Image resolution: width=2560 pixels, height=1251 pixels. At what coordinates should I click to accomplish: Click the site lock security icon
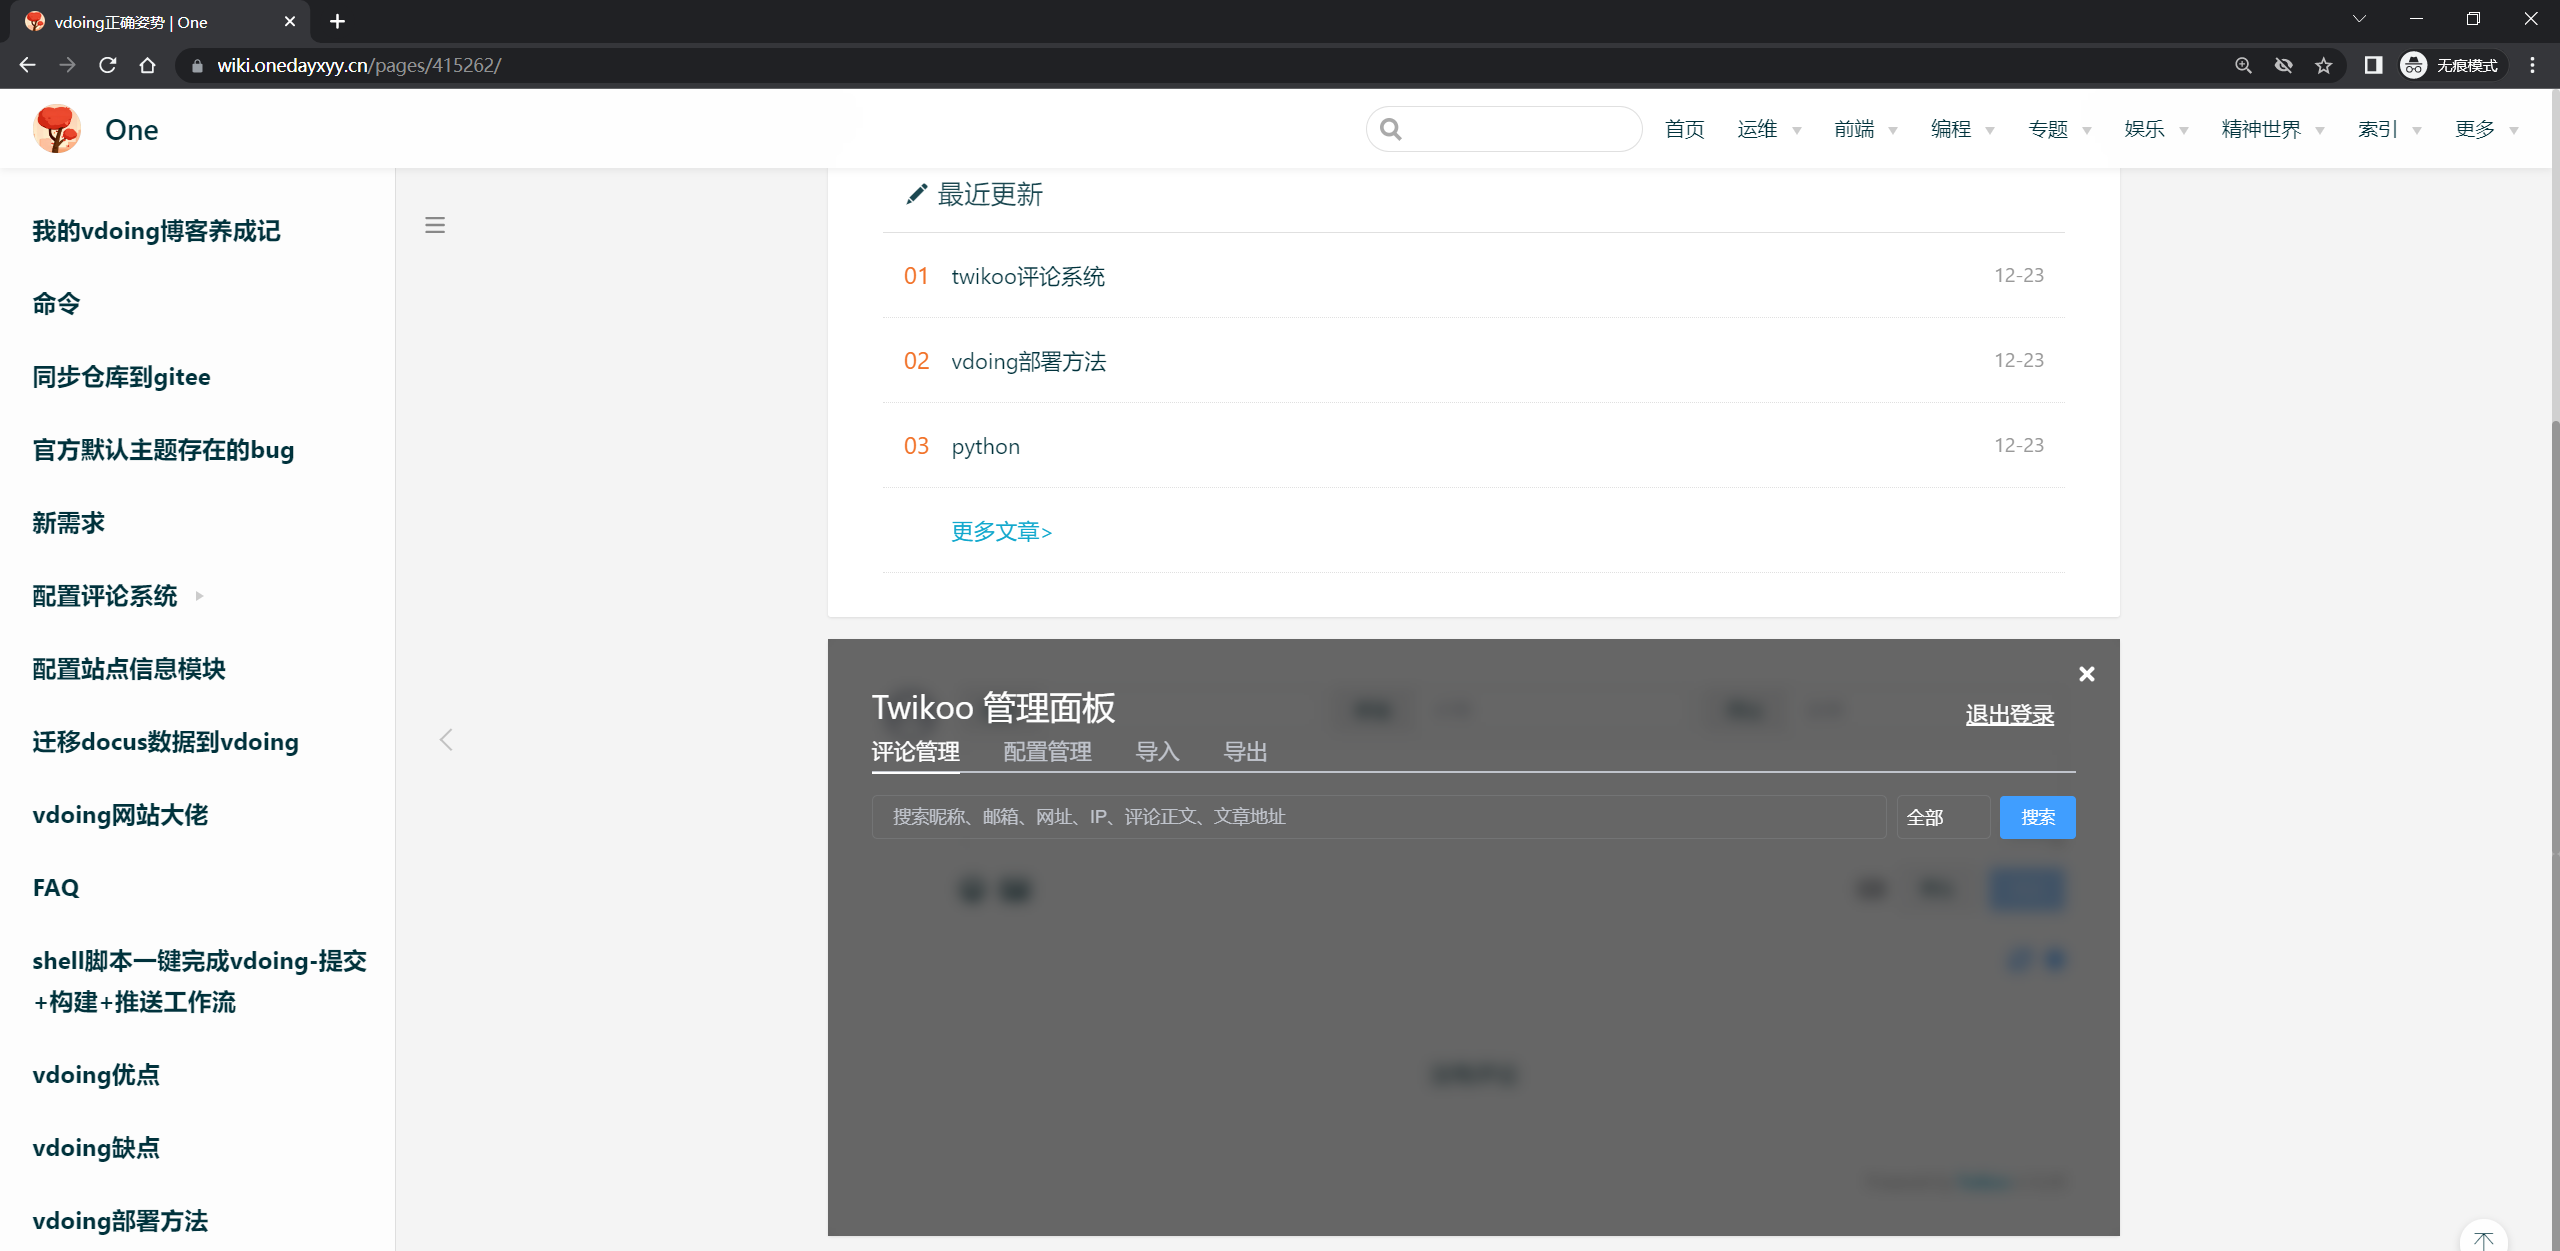(x=197, y=65)
